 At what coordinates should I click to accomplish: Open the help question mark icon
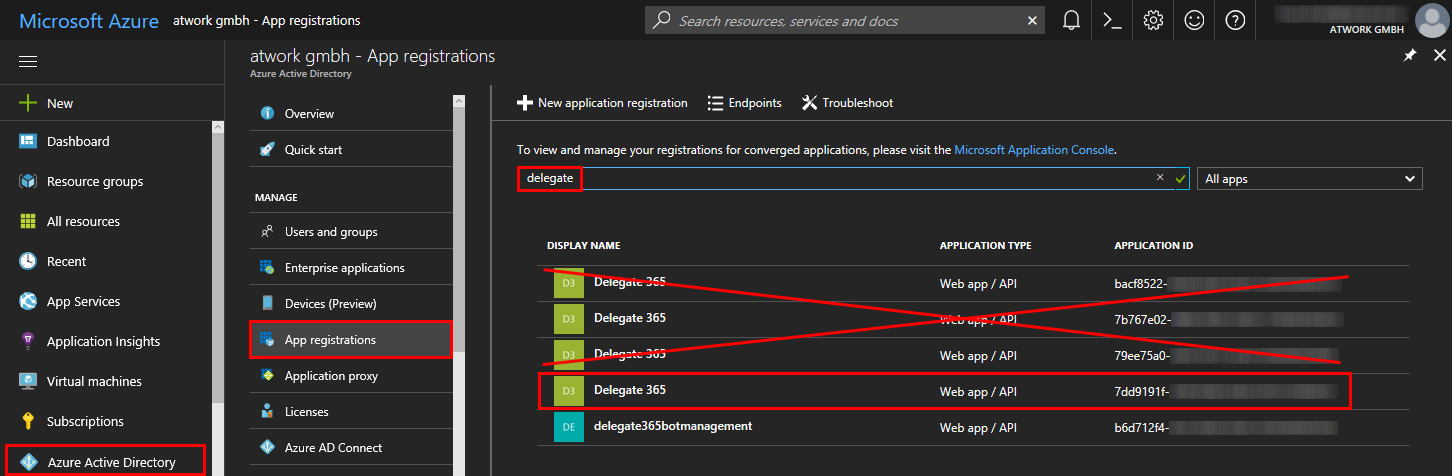coord(1235,20)
